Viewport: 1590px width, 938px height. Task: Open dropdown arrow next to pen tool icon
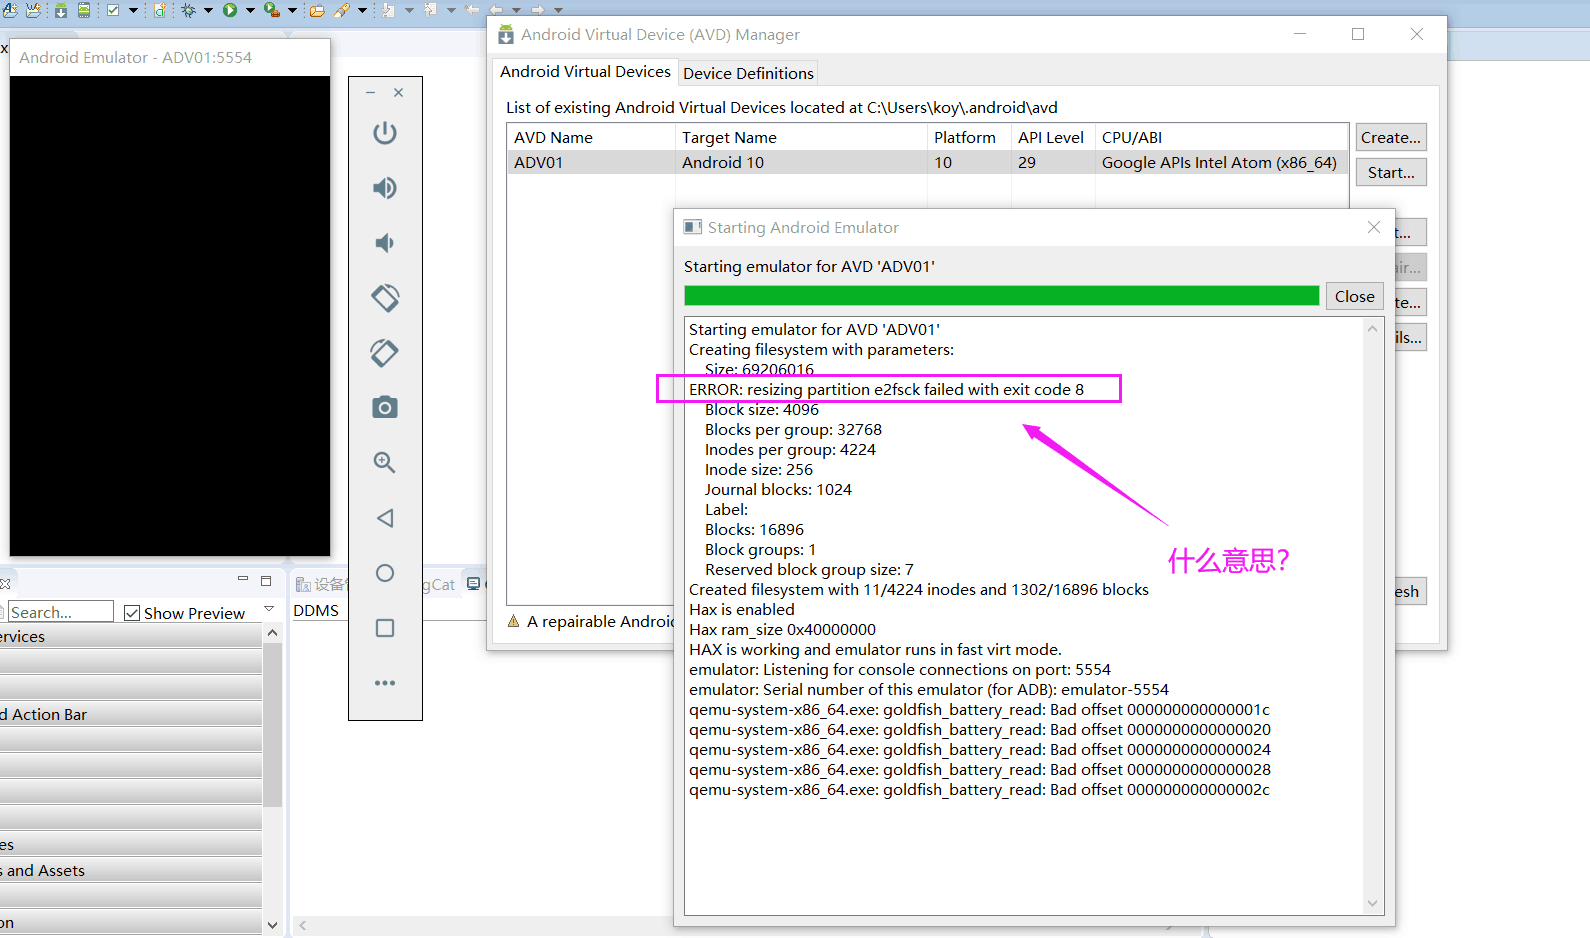pos(362,10)
